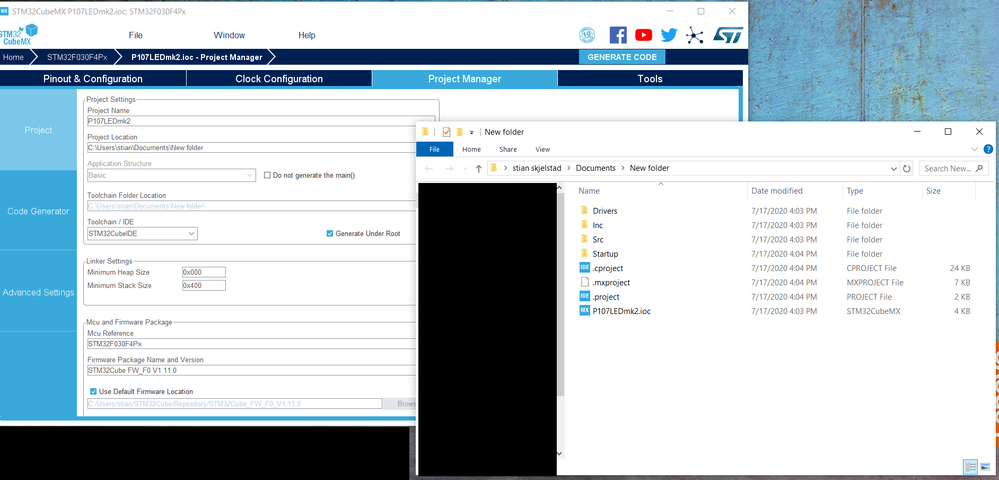Select the .mxproject file row
The width and height of the screenshot is (999, 480).
[x=775, y=282]
